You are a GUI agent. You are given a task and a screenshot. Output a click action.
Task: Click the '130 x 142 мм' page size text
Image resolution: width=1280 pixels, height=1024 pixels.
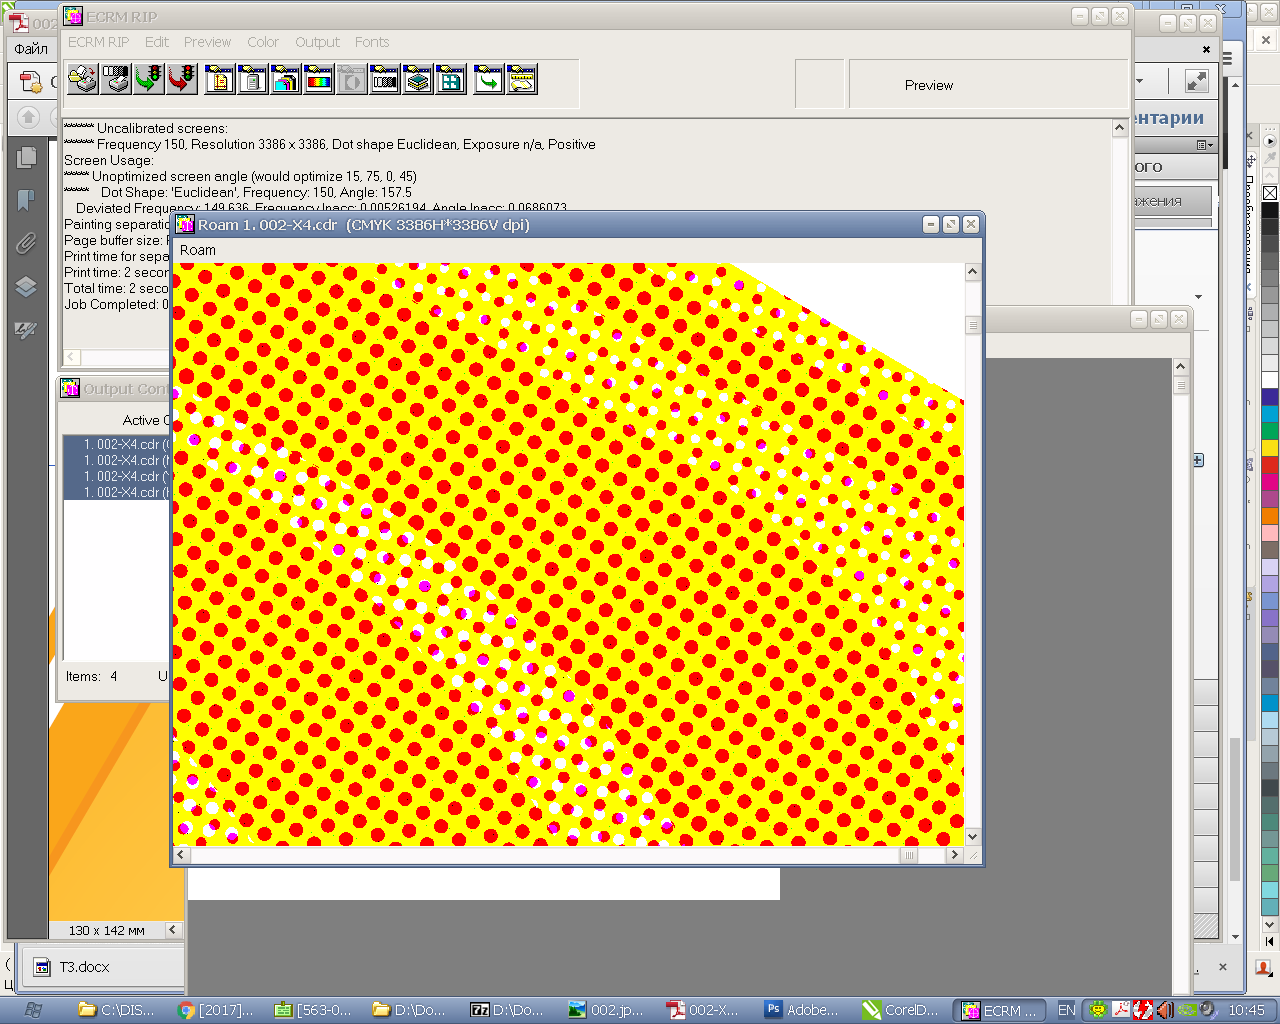pos(107,930)
